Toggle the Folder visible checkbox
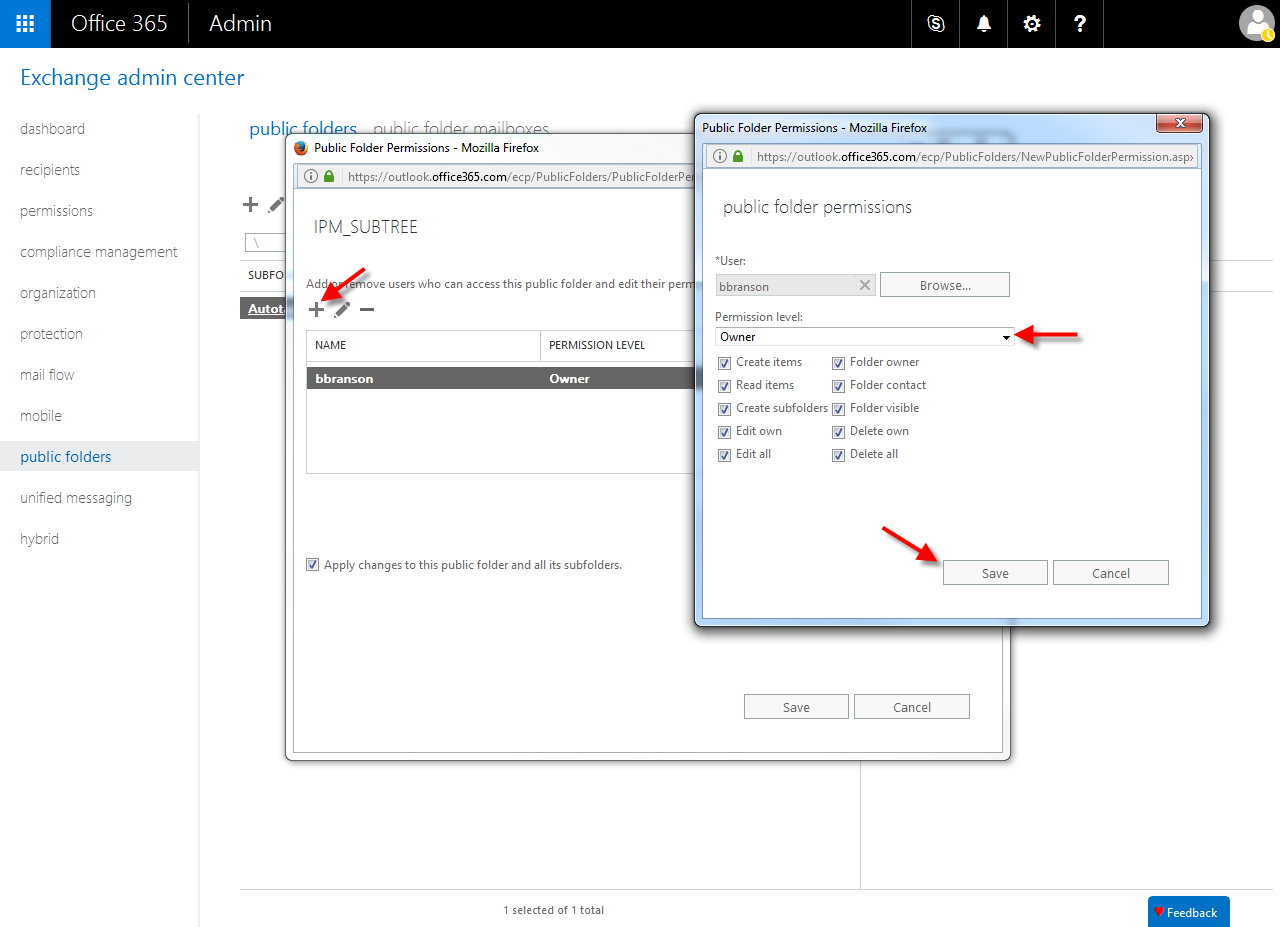 pyautogui.click(x=839, y=409)
